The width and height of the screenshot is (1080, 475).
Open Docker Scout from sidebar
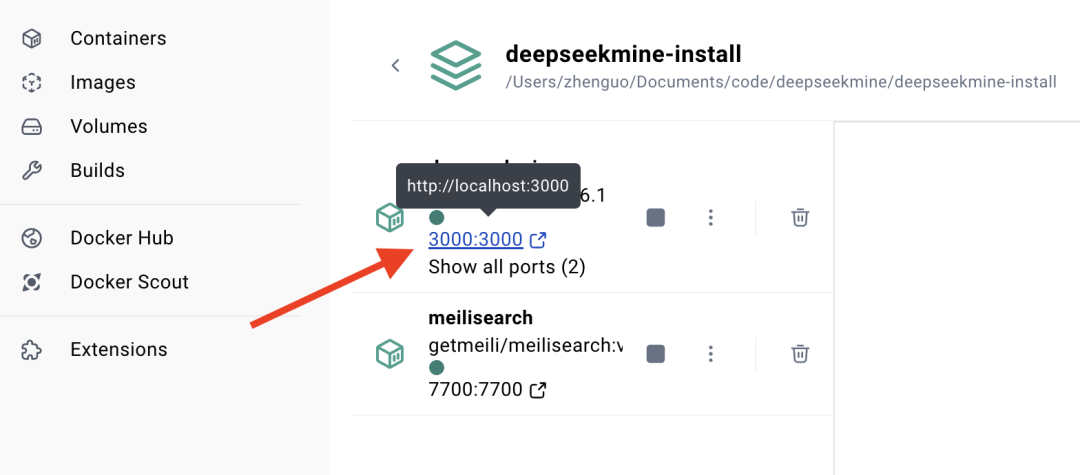(x=129, y=282)
